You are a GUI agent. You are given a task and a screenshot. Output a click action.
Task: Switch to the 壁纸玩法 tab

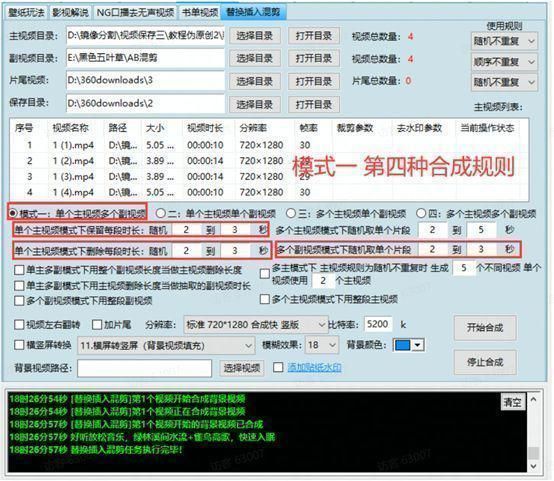[x=26, y=13]
